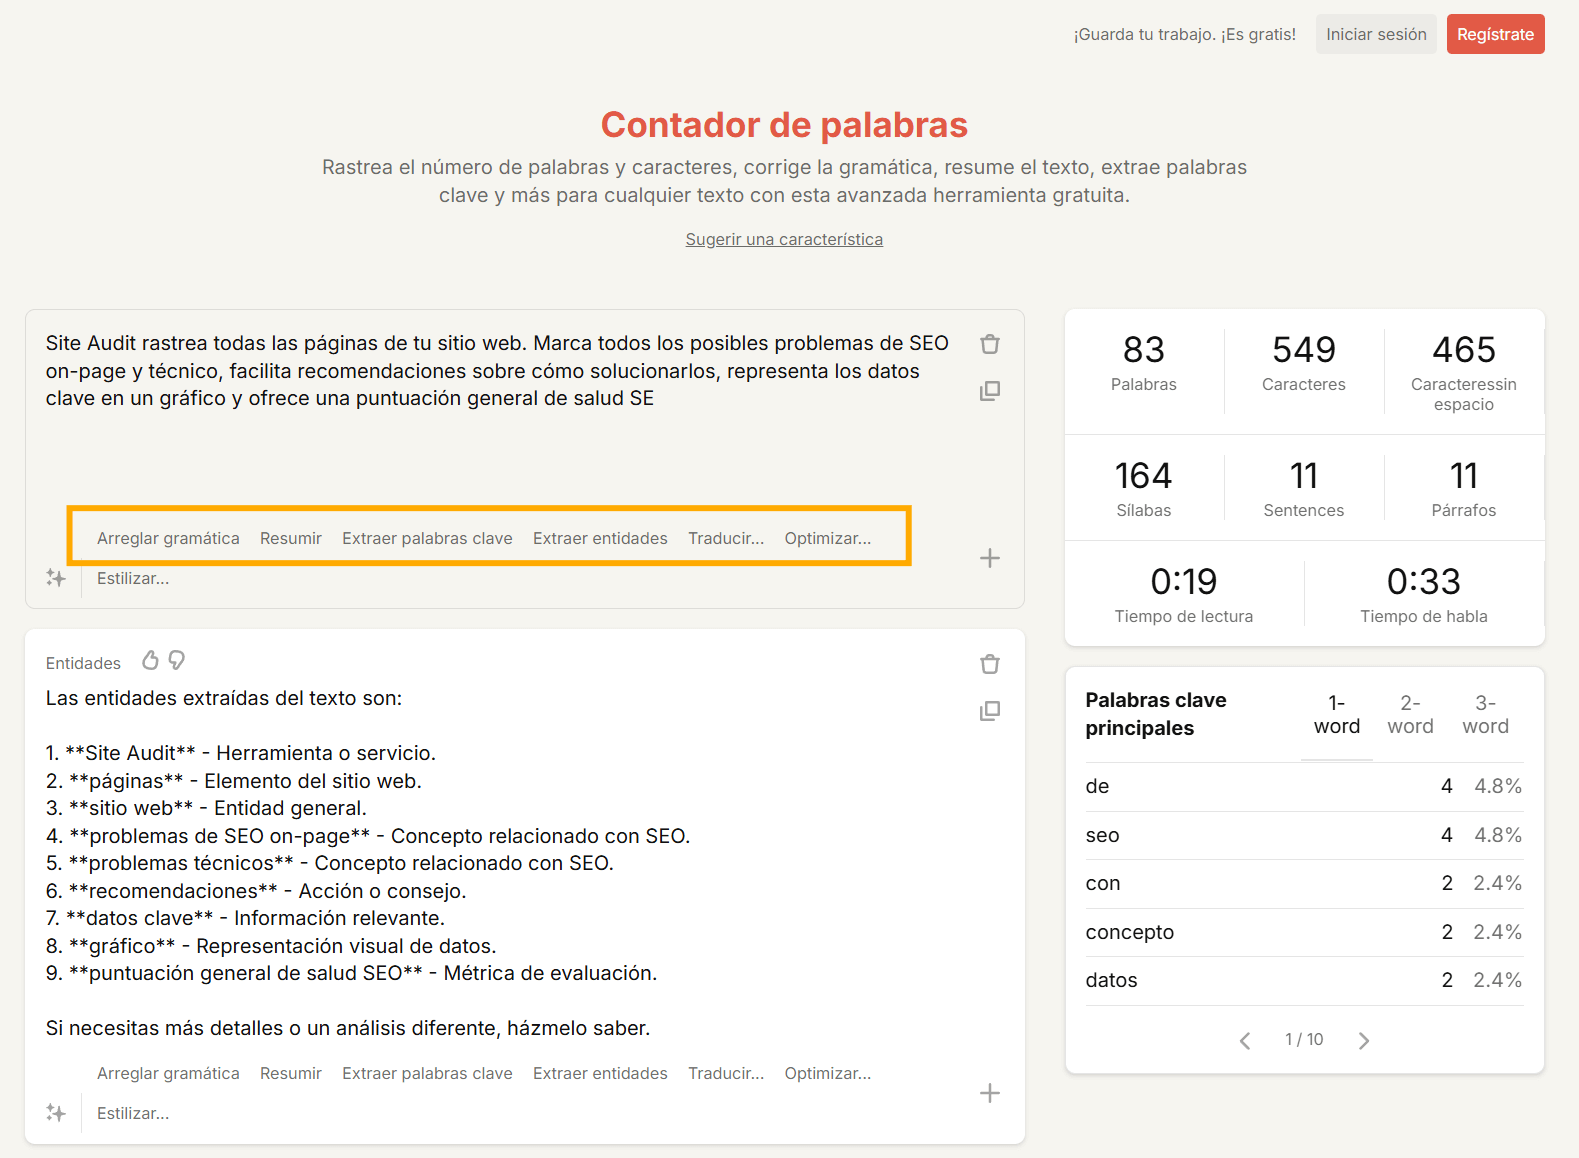This screenshot has height=1158, width=1579.
Task: Click the sparkle AI icon beside input Estilizar
Action: coord(56,578)
